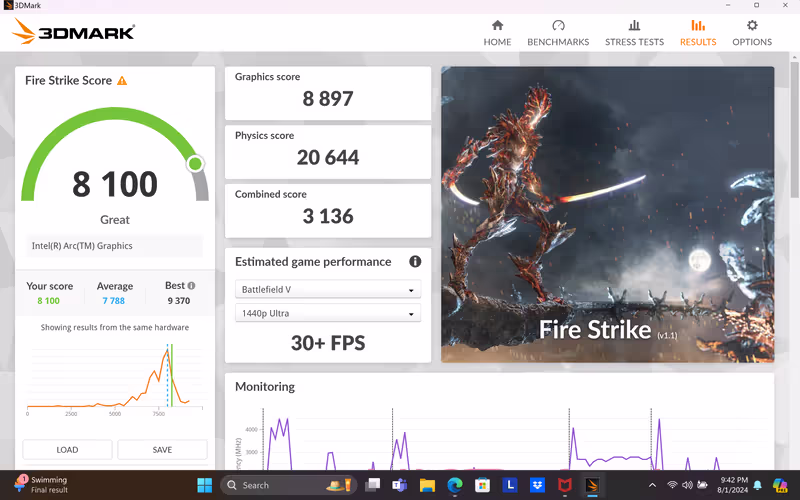Screen dimensions: 800x500
Task: Click the SAVE button
Action: click(x=162, y=450)
